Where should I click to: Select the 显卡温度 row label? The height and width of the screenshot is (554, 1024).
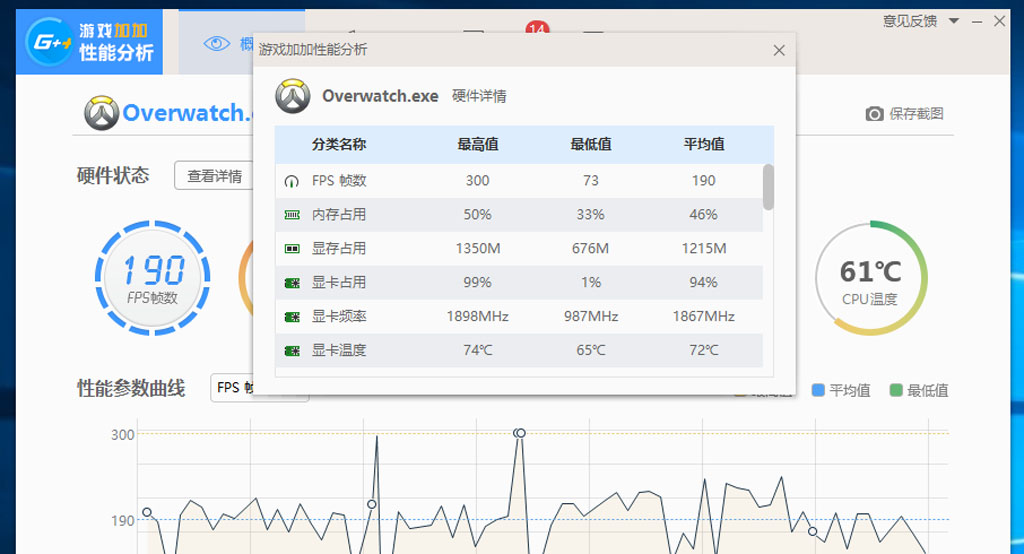pyautogui.click(x=338, y=351)
